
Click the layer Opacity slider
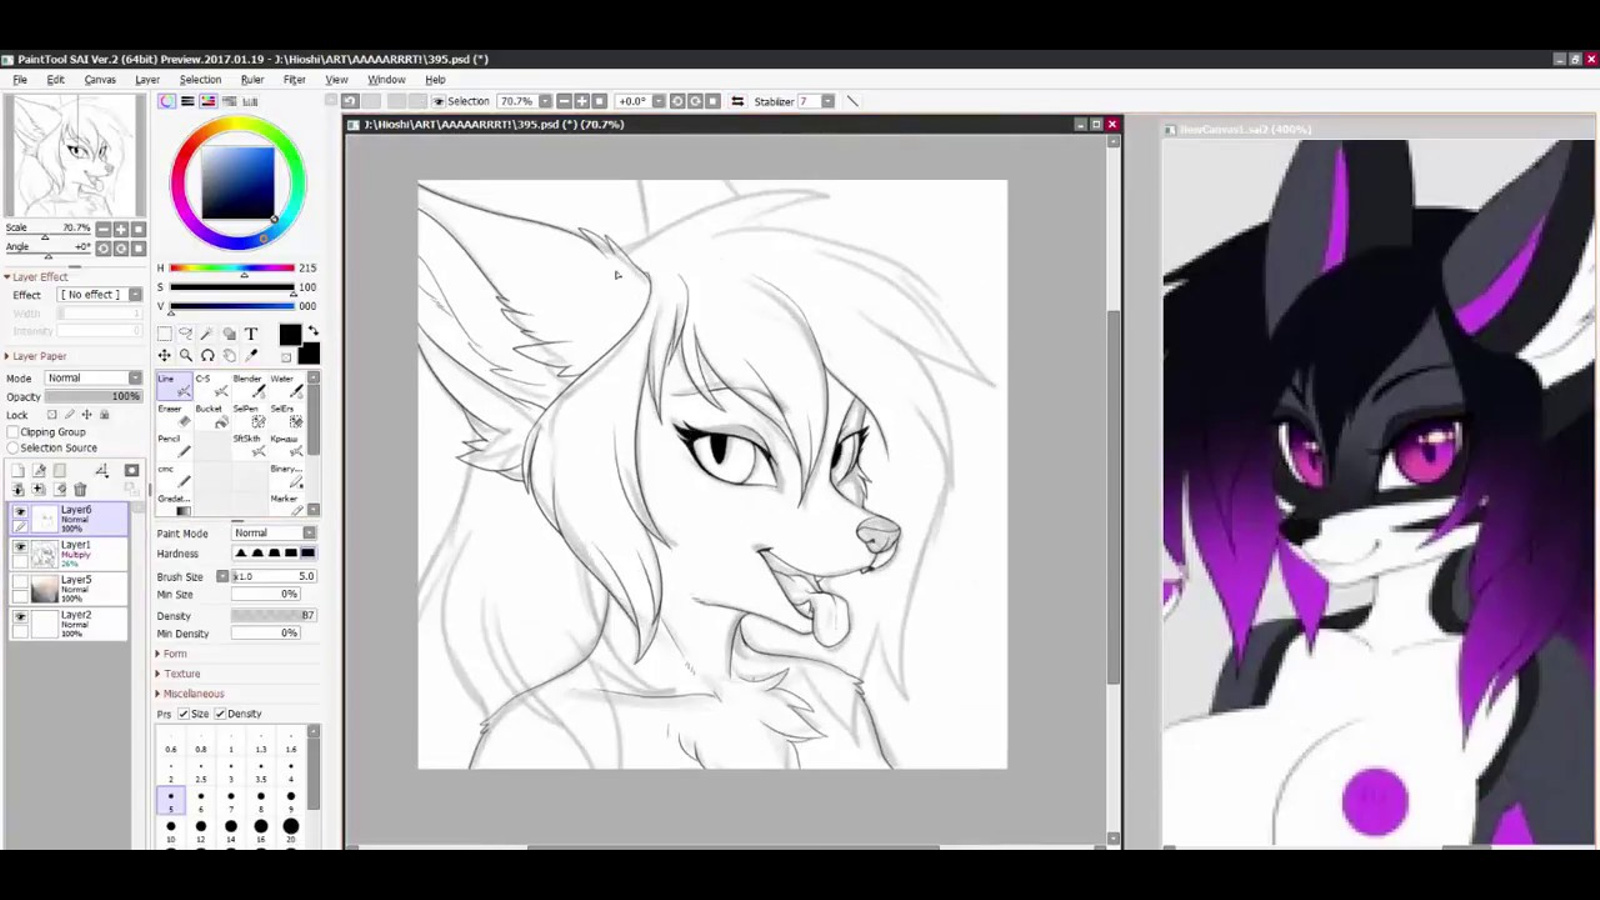click(x=93, y=396)
